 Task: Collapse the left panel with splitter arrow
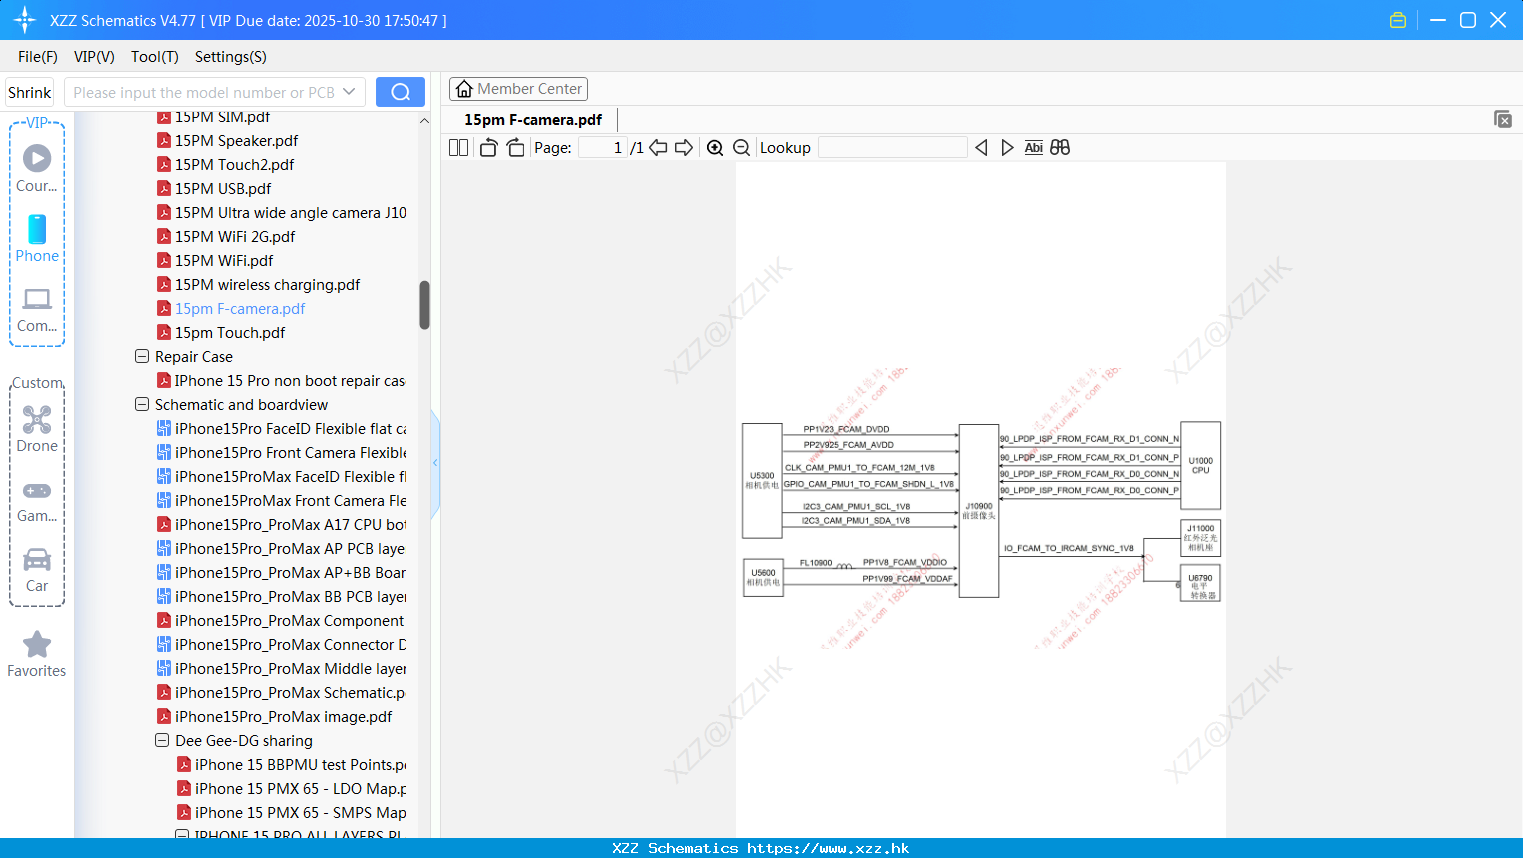[435, 463]
